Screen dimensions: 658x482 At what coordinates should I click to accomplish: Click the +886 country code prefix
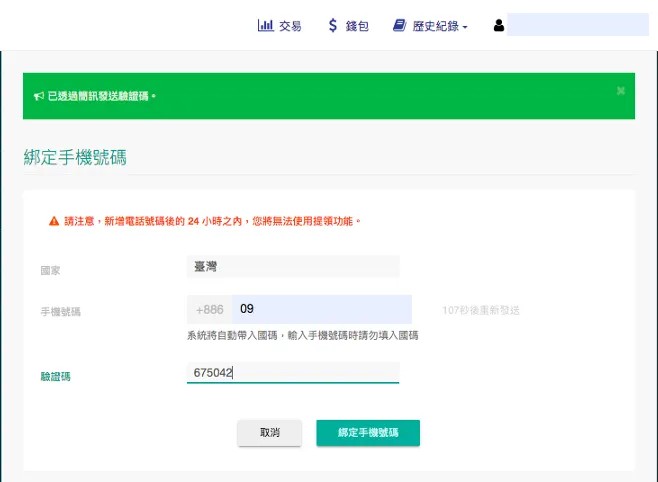point(209,310)
